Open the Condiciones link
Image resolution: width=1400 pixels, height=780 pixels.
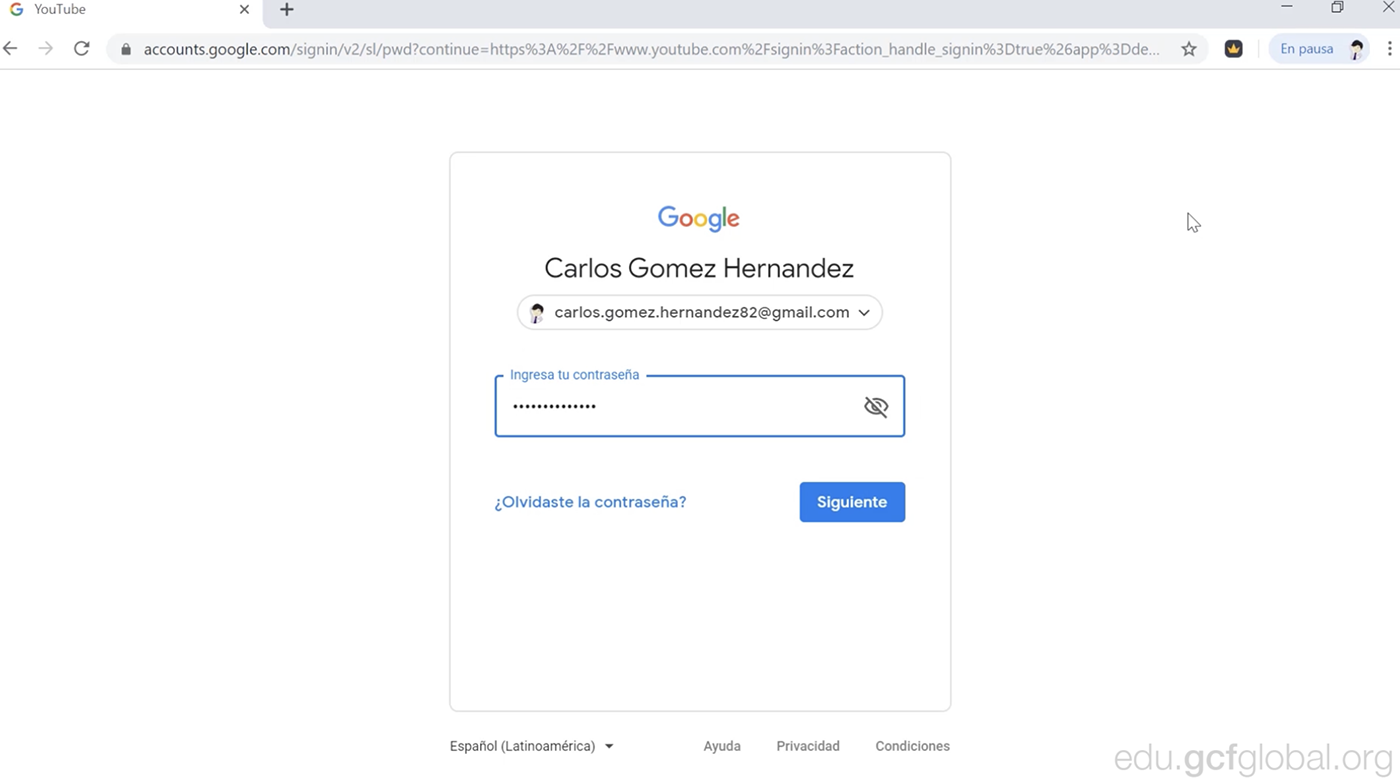(912, 746)
